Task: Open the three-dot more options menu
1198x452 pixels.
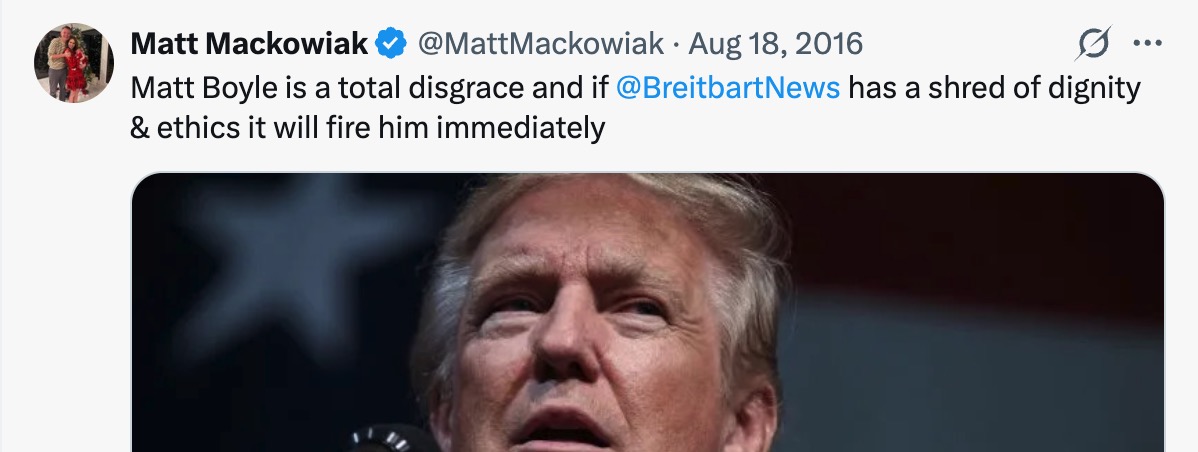Action: tap(1147, 44)
